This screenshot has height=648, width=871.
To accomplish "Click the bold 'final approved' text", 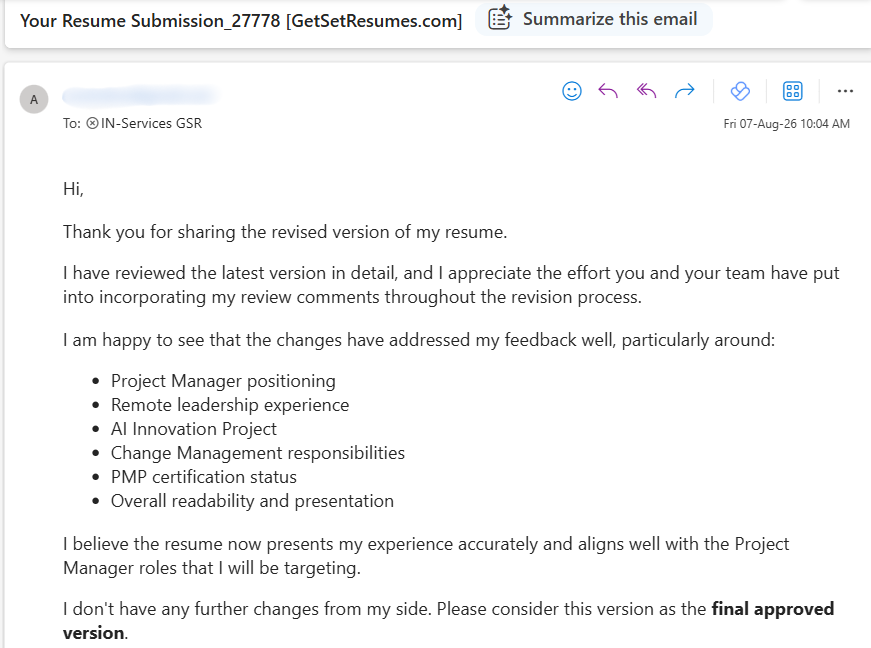I will point(773,609).
